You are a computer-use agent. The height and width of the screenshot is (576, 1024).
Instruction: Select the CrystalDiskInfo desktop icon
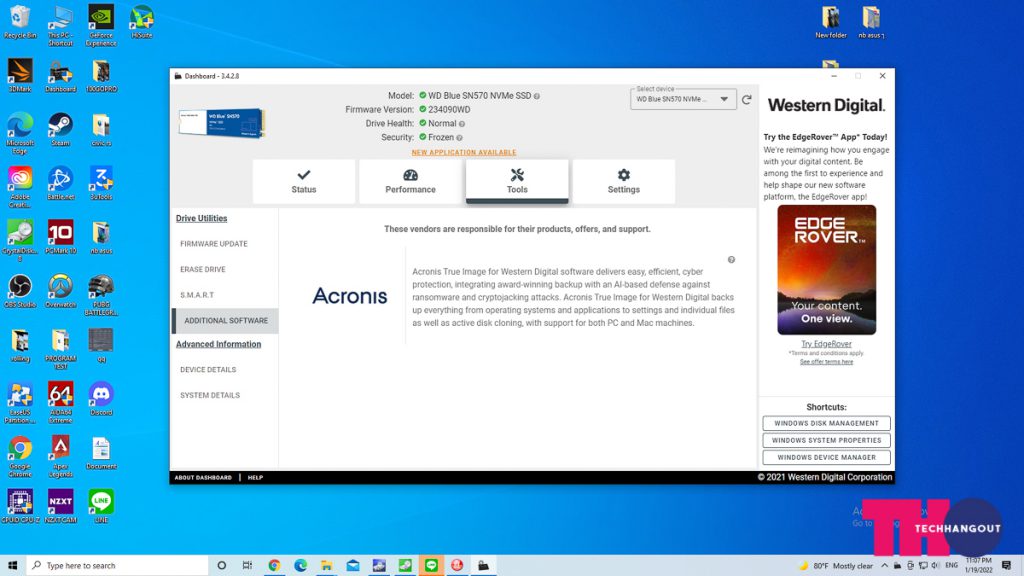(x=20, y=240)
